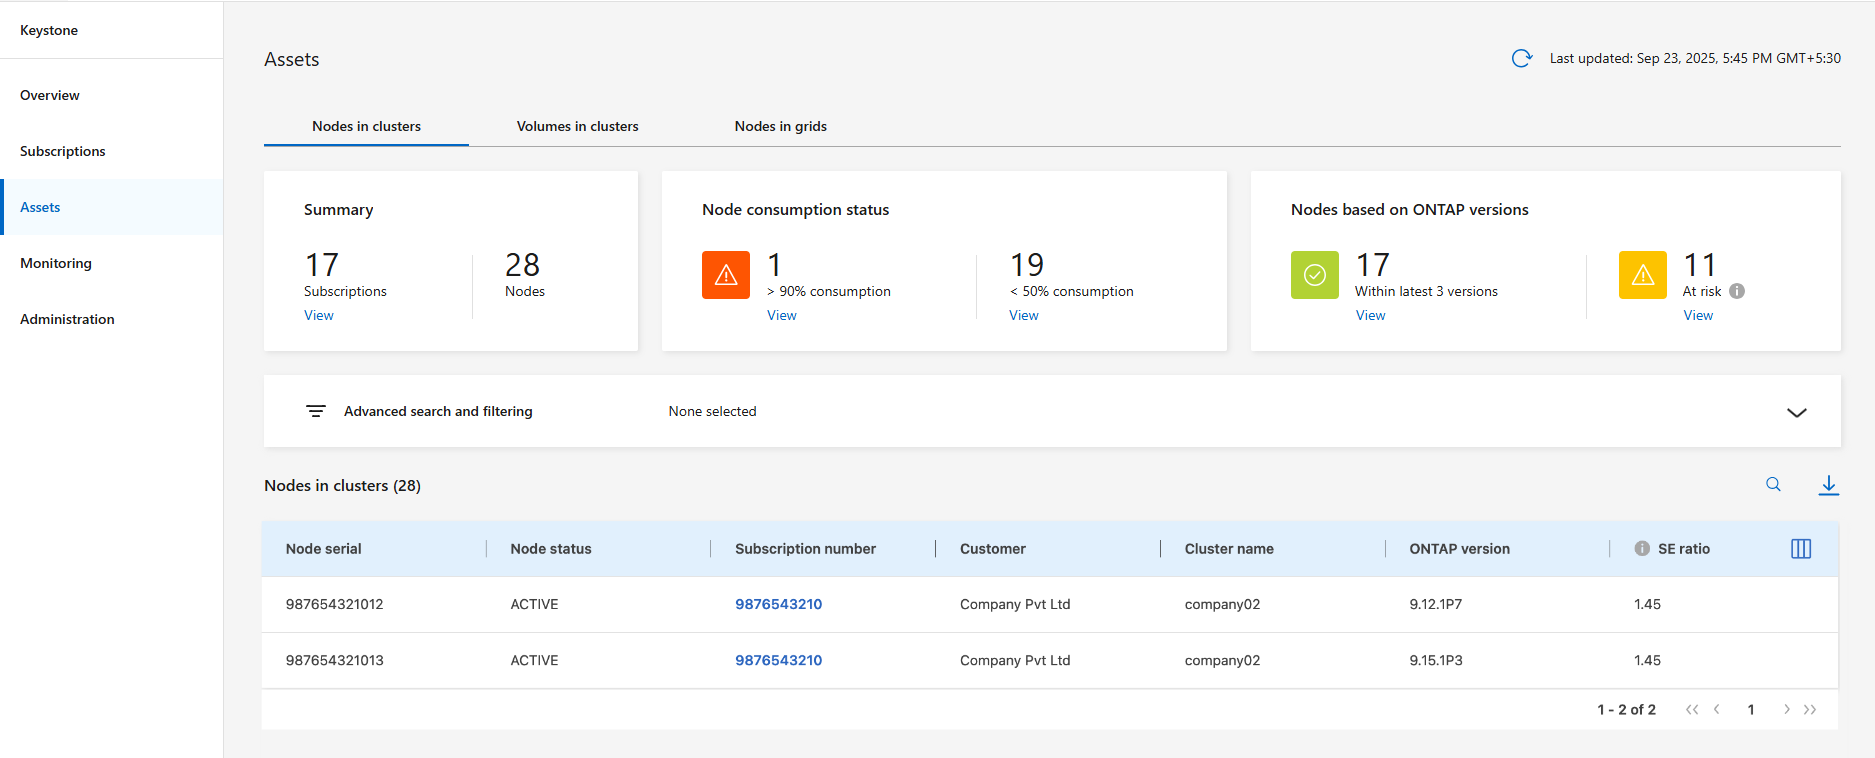Download the nodes in clusters table

(x=1828, y=485)
